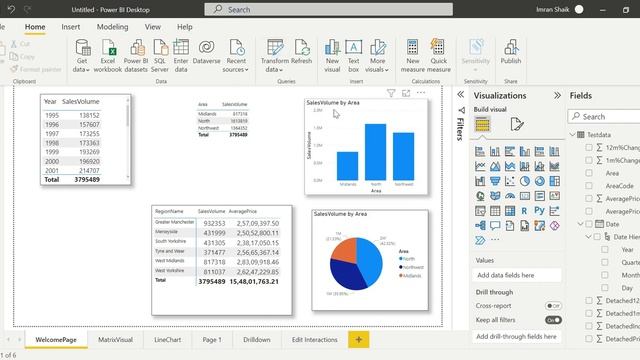The height and width of the screenshot is (360, 640).
Task: Select the Funnel visual
Action: tap(495, 181)
